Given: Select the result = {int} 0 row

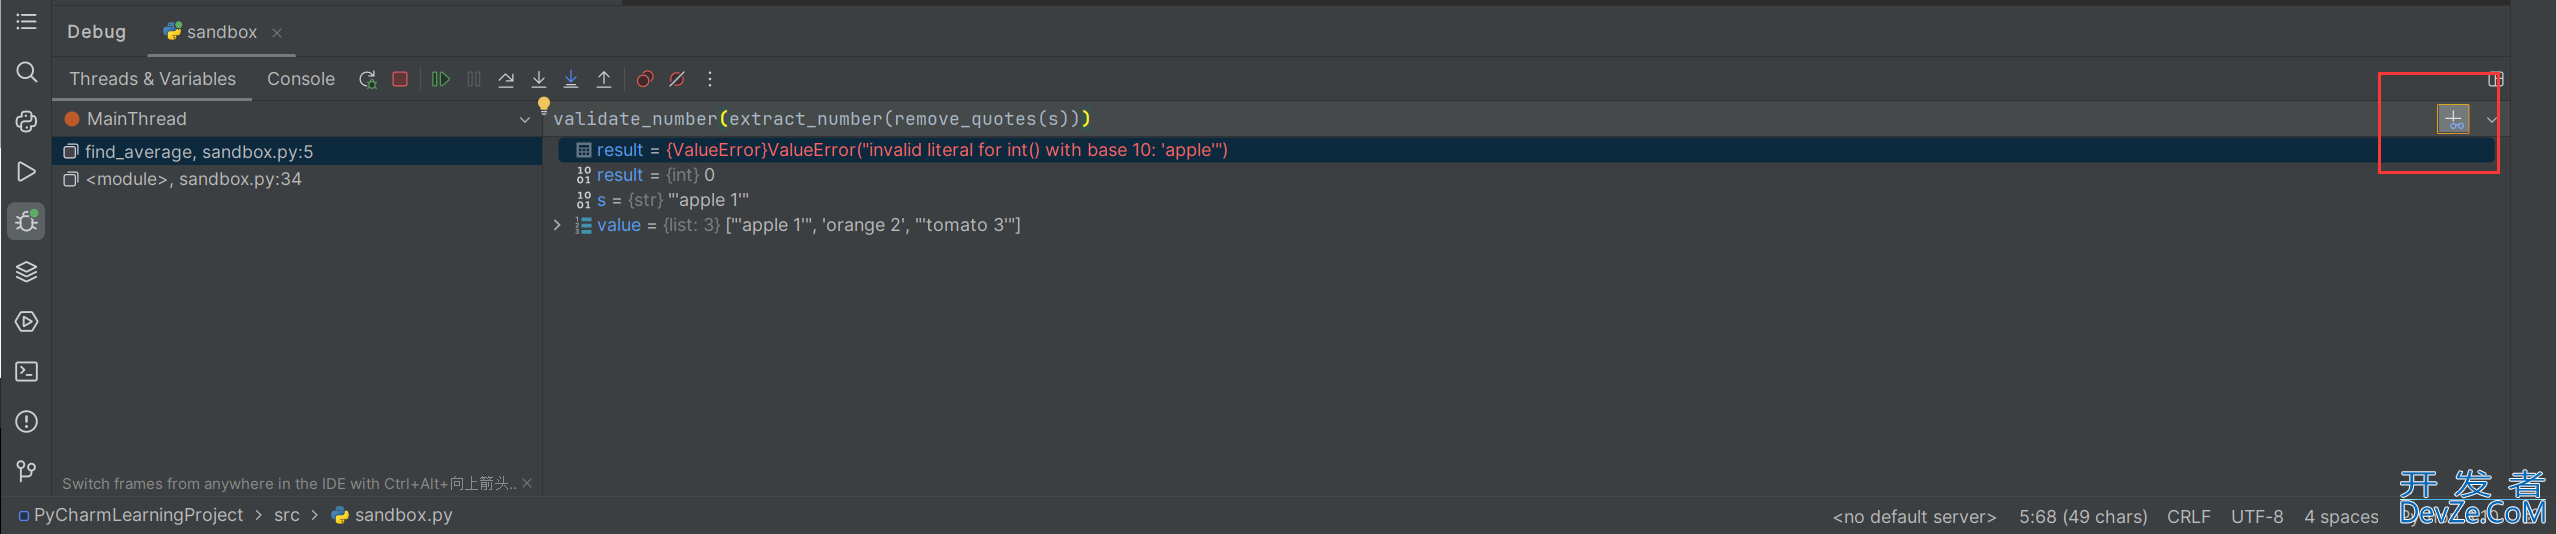Looking at the screenshot, I should (1527, 175).
